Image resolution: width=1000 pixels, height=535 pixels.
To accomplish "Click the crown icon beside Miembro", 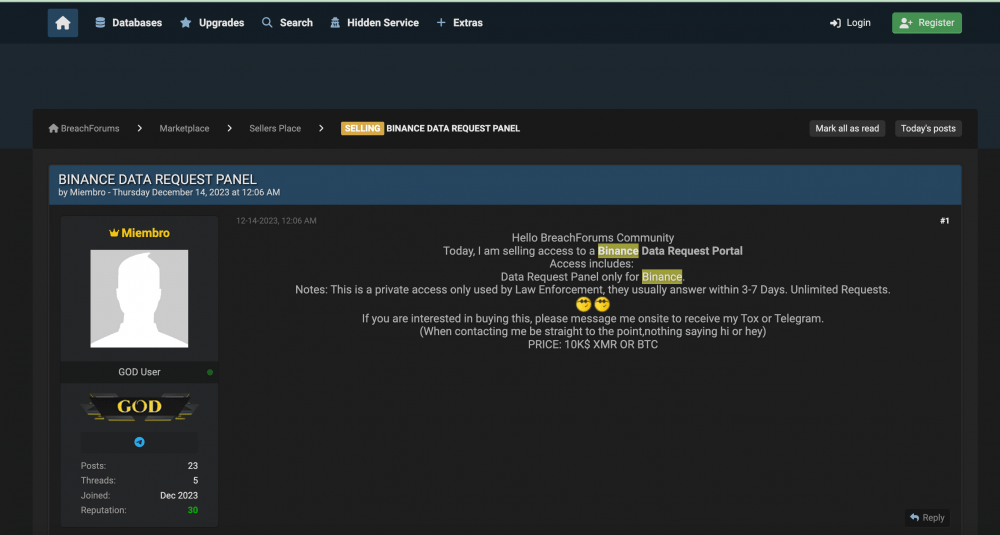I will click(114, 233).
